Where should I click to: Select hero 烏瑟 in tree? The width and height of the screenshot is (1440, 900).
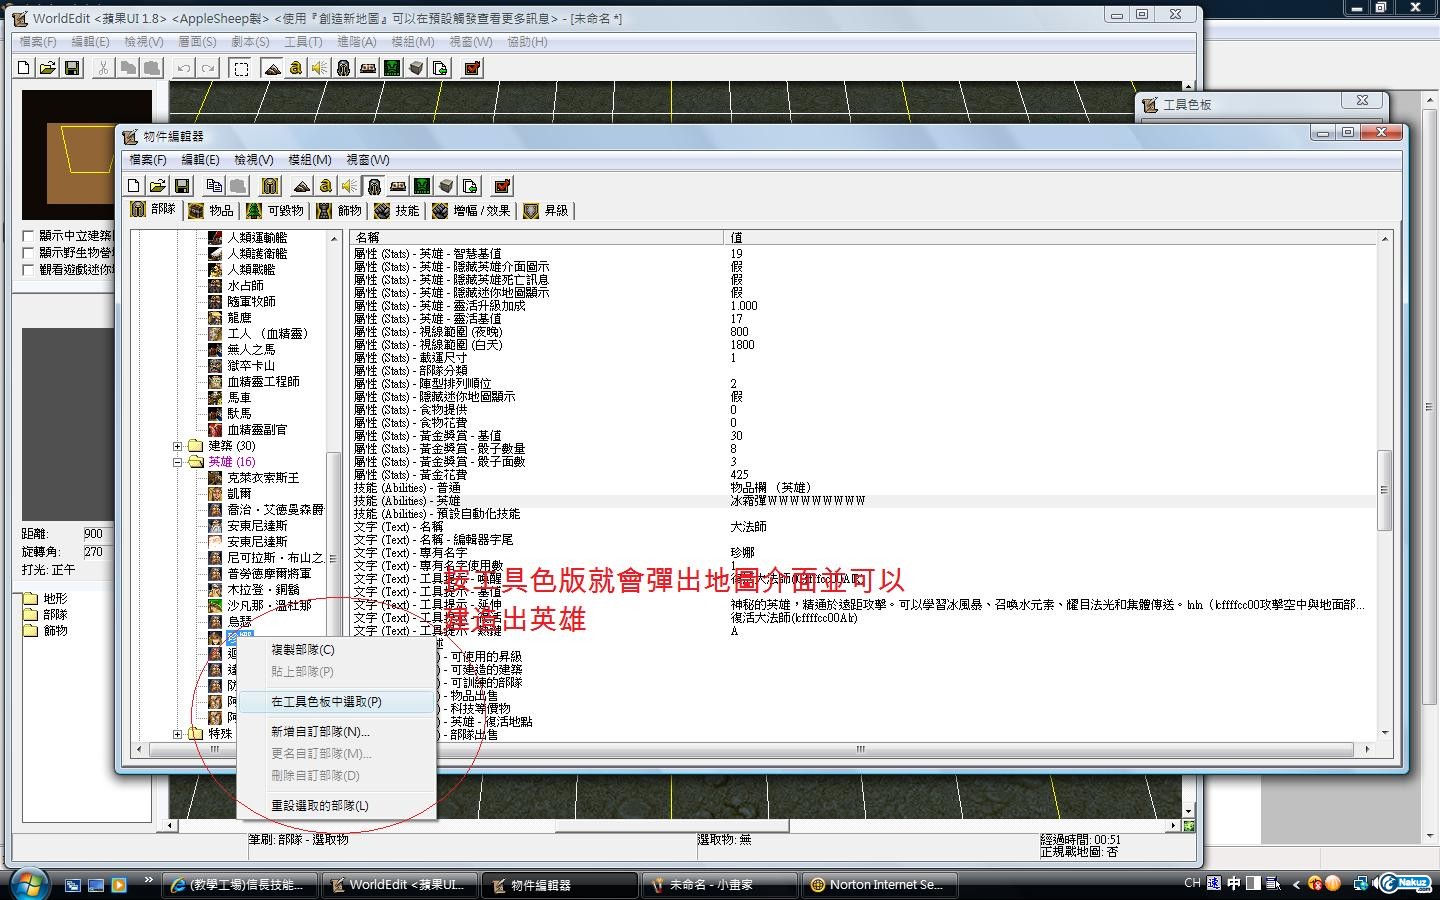tap(239, 622)
